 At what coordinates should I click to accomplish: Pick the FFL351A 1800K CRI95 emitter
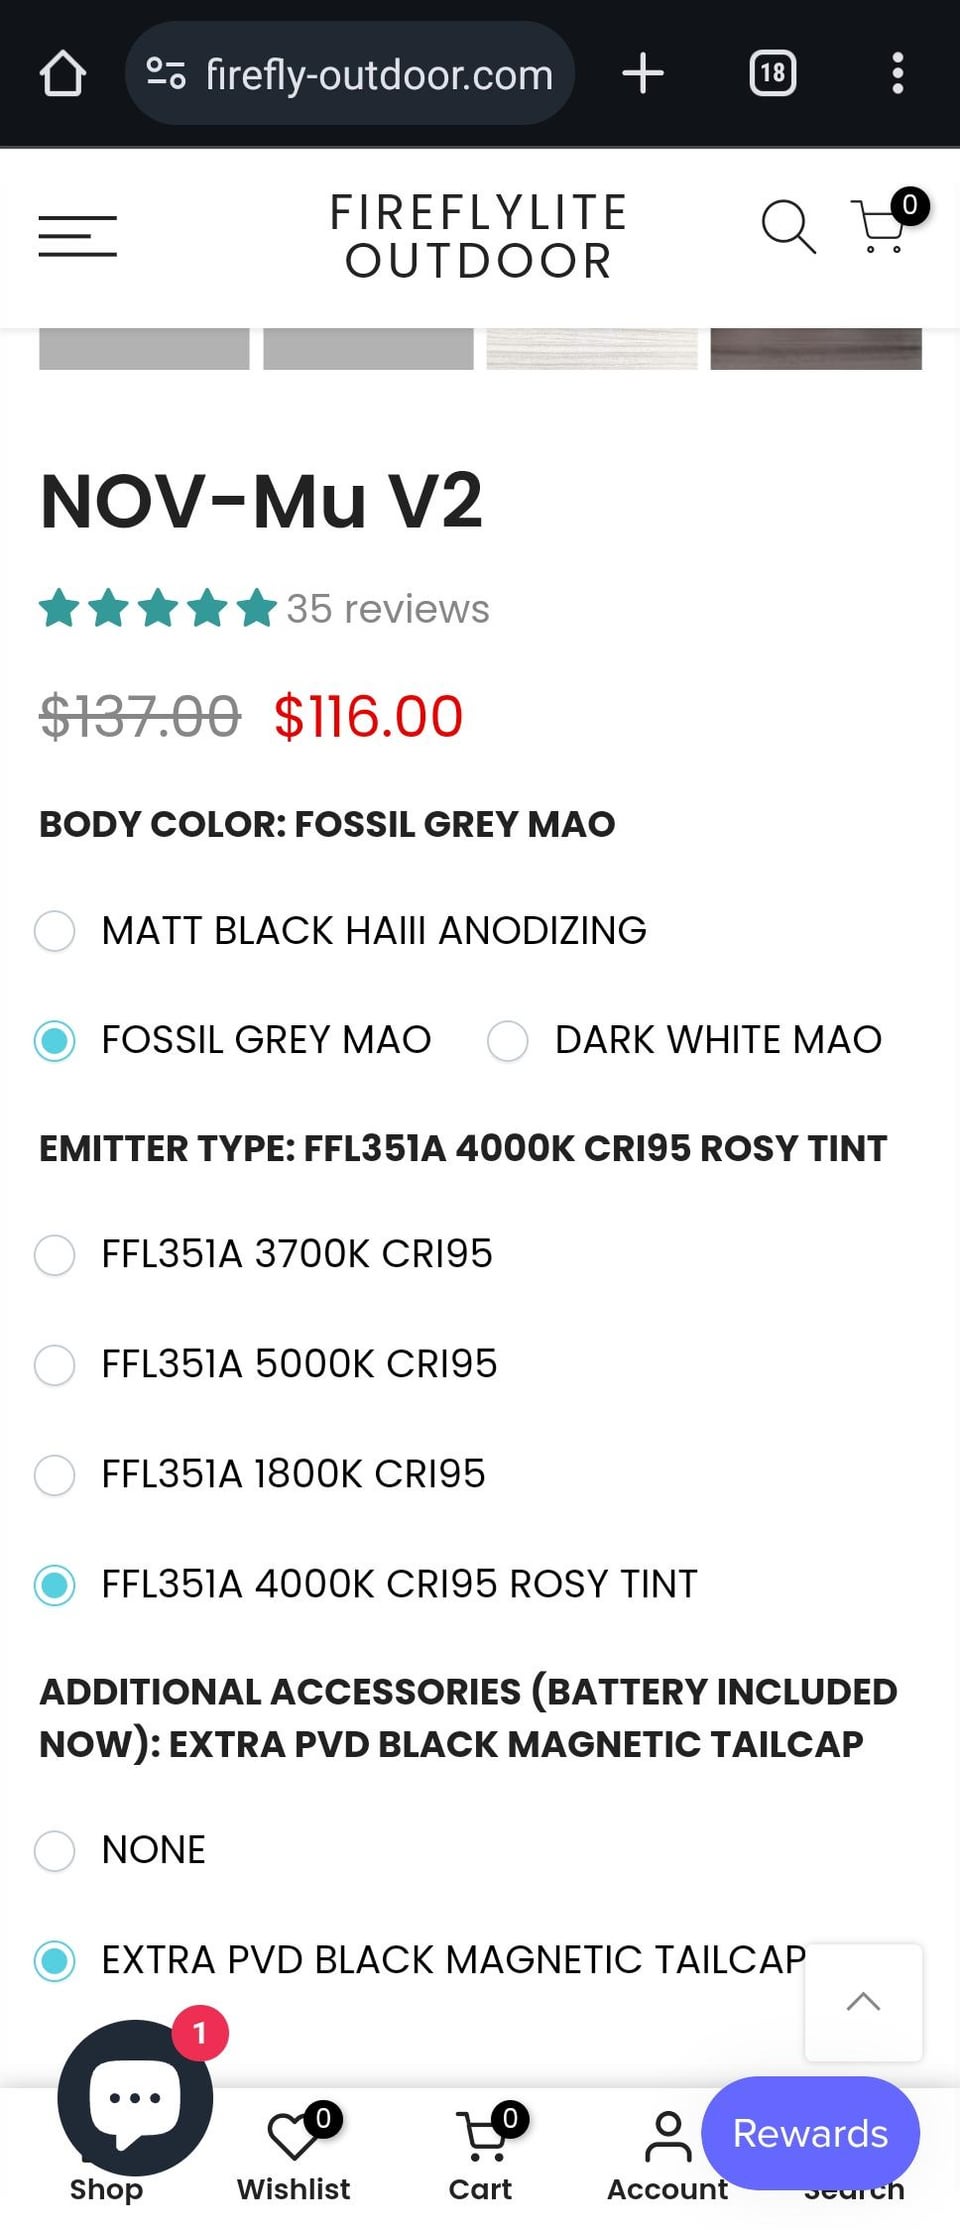point(55,1475)
